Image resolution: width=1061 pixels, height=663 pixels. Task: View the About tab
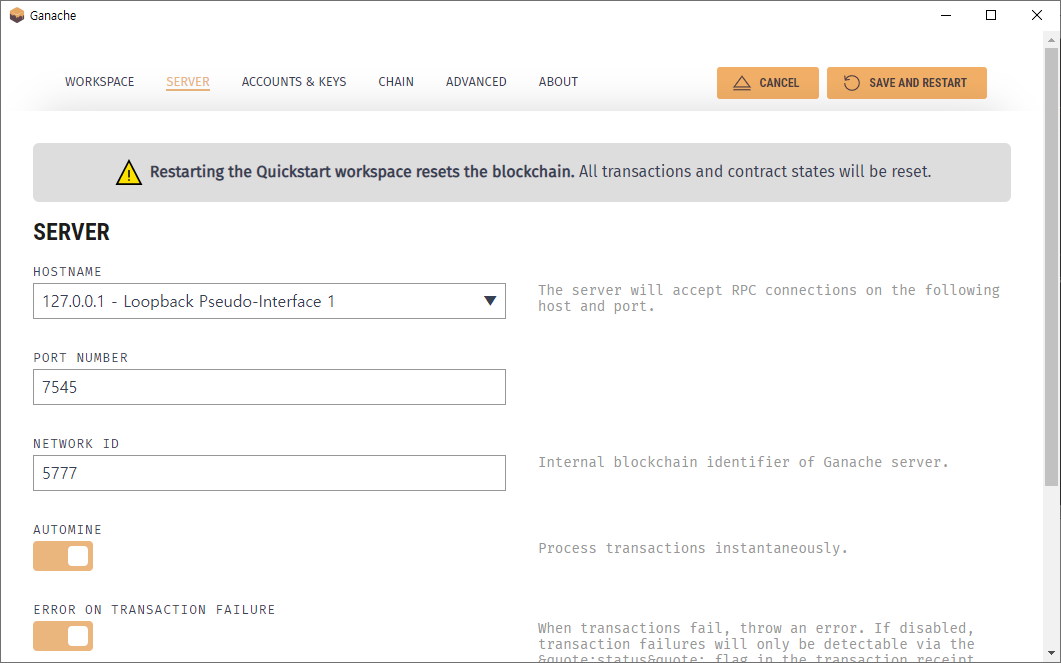(x=558, y=82)
